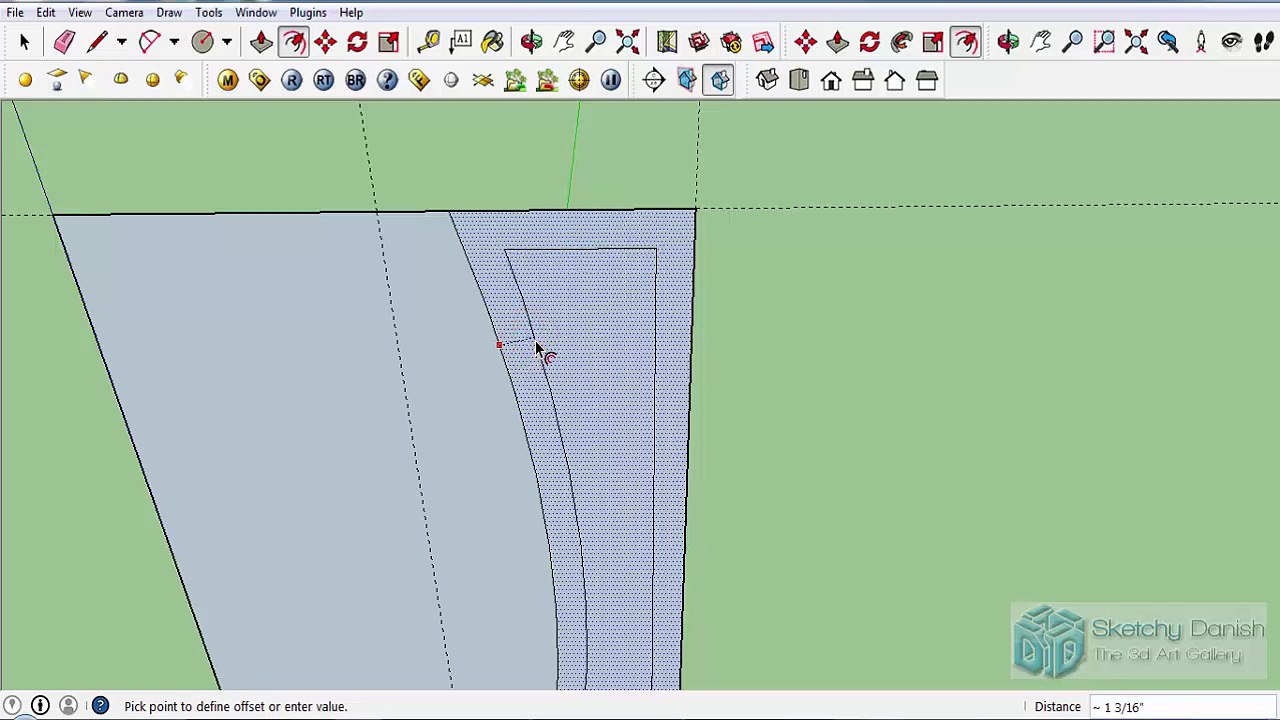Viewport: 1280px width, 720px height.
Task: Pick the Paint Bucket tool
Action: 493,42
